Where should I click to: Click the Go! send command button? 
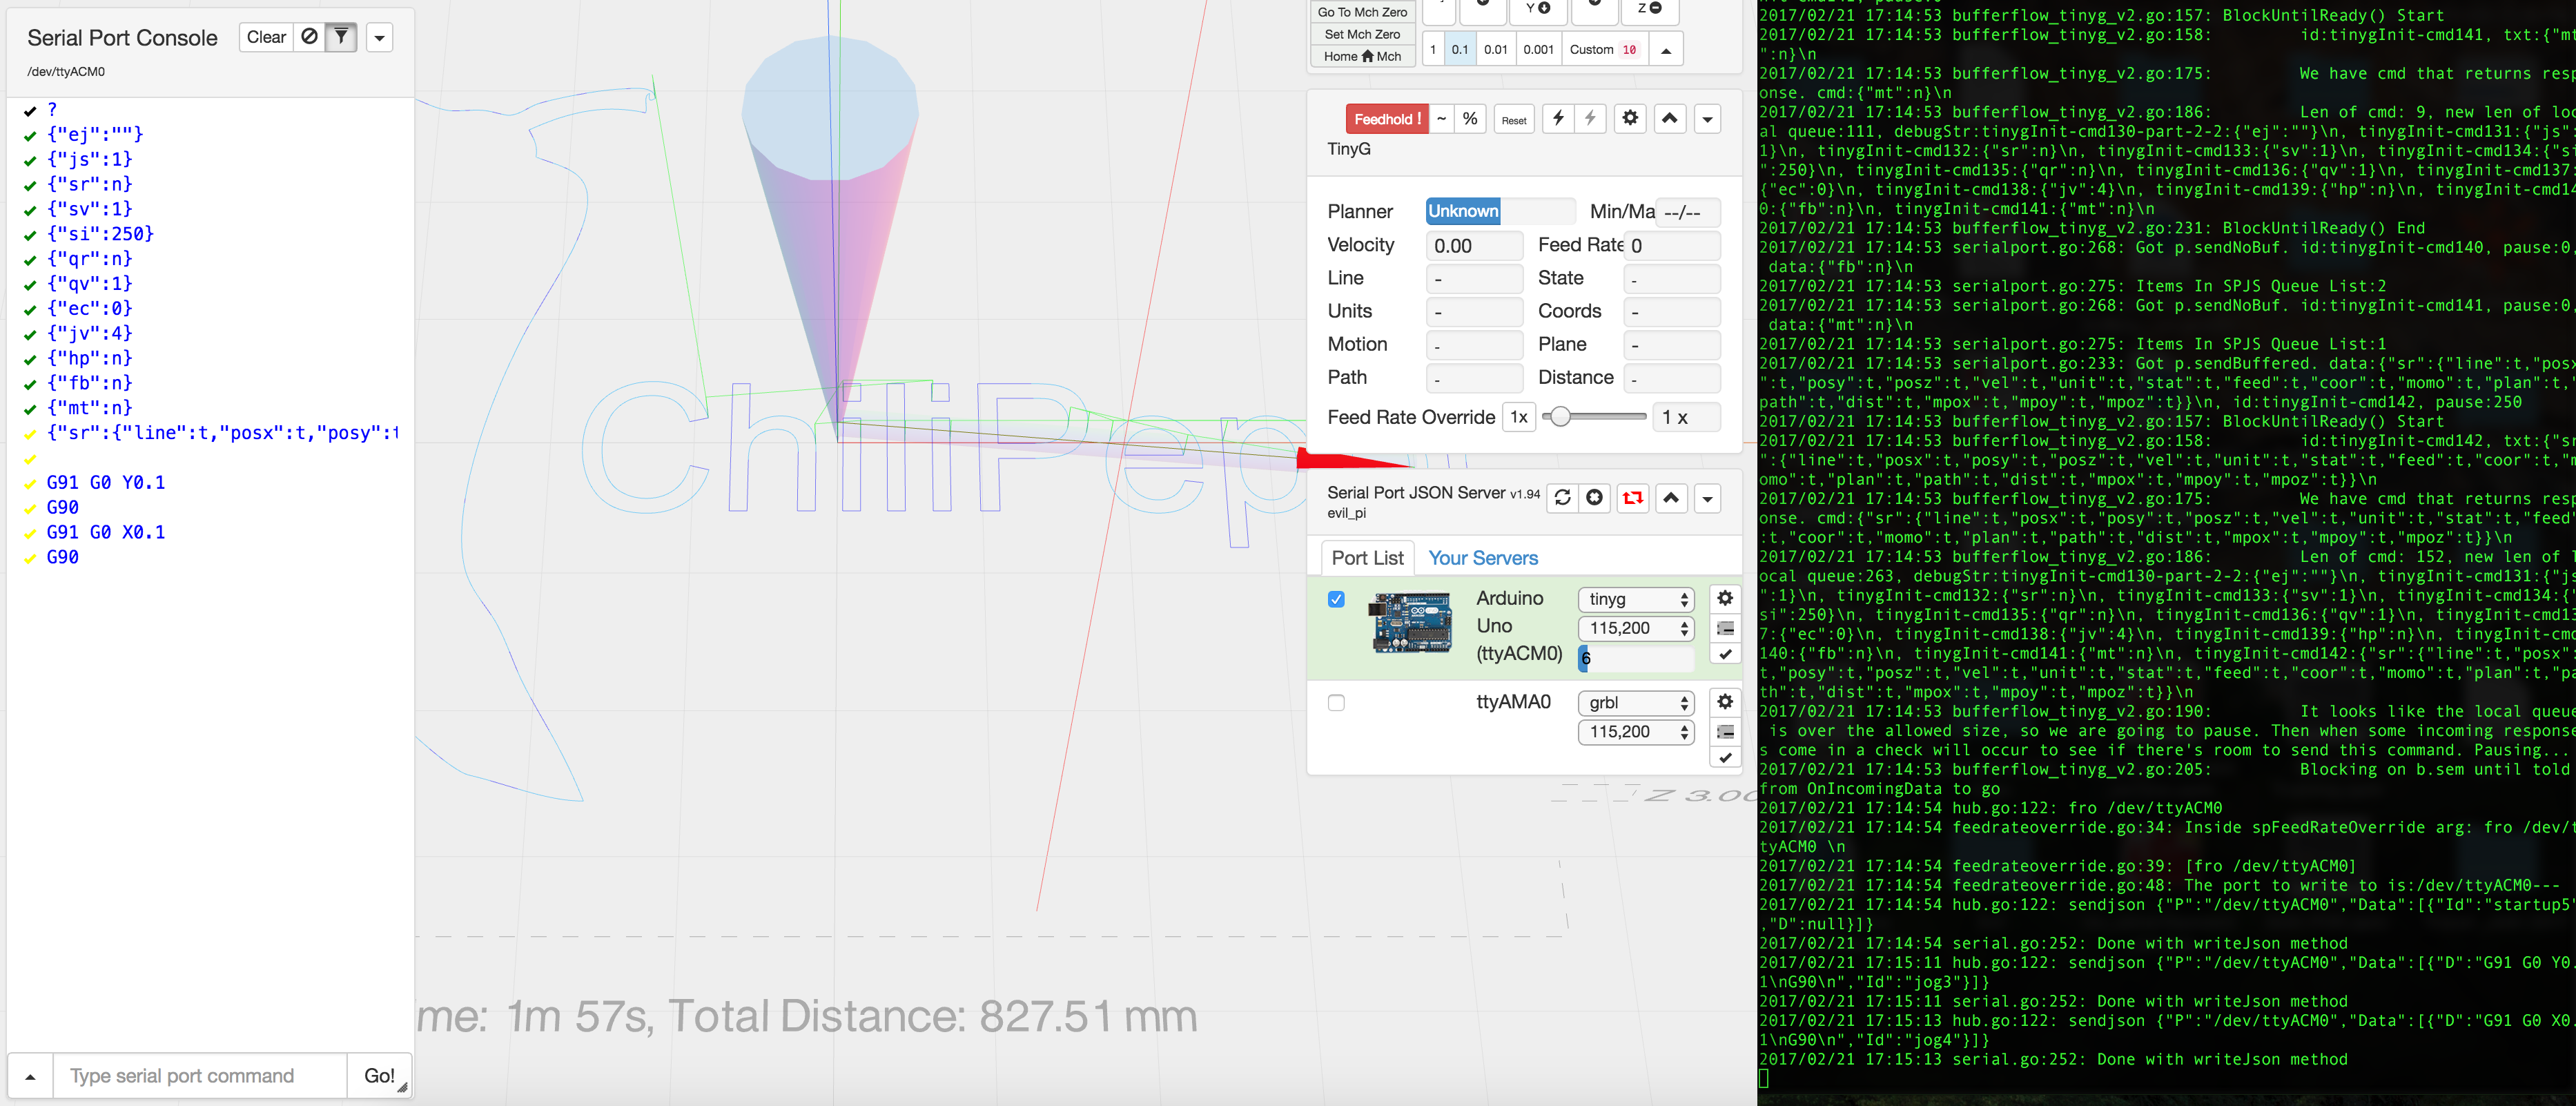[379, 1076]
